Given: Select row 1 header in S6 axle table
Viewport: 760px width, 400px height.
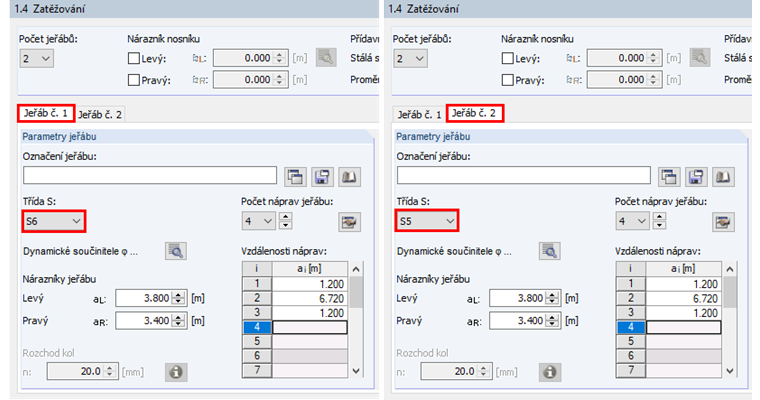Looking at the screenshot, I should coord(257,284).
